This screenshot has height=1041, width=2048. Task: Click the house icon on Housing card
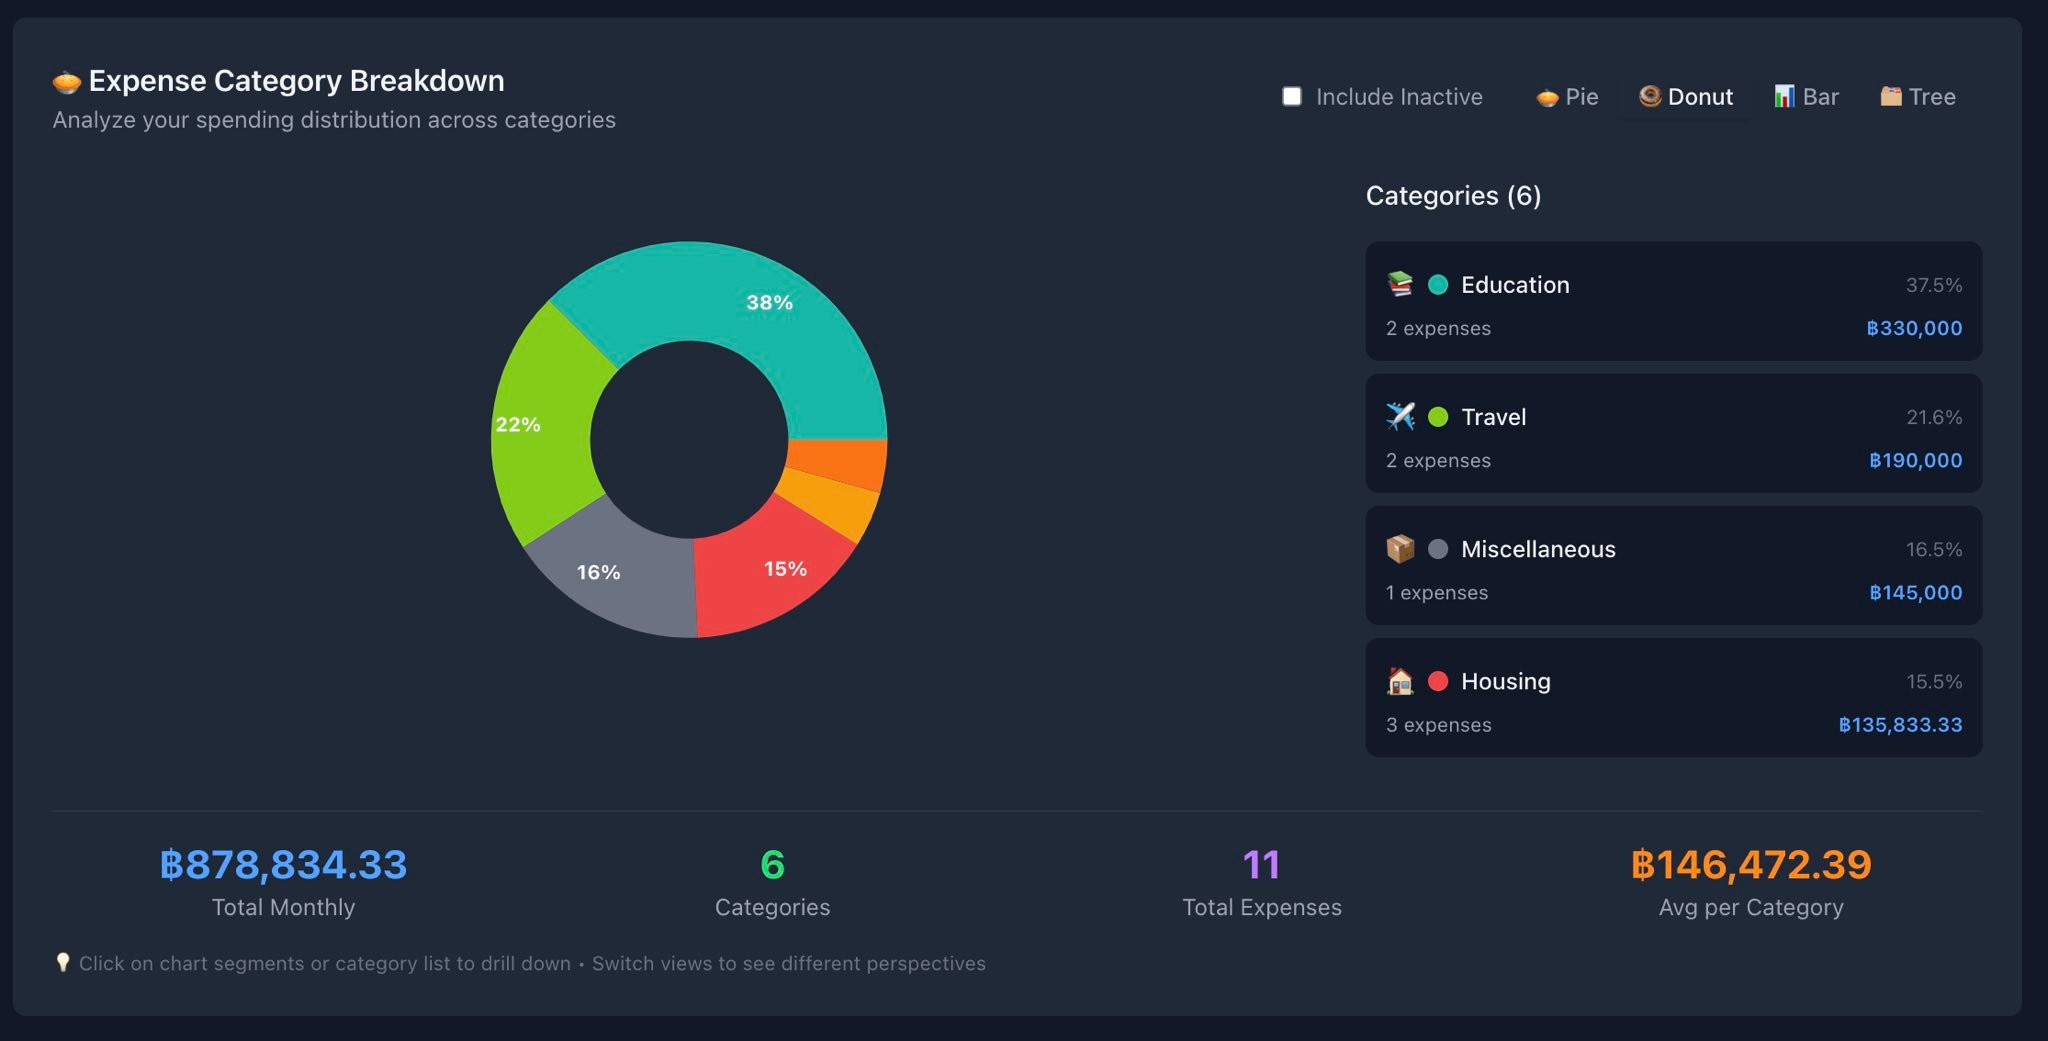tap(1400, 681)
